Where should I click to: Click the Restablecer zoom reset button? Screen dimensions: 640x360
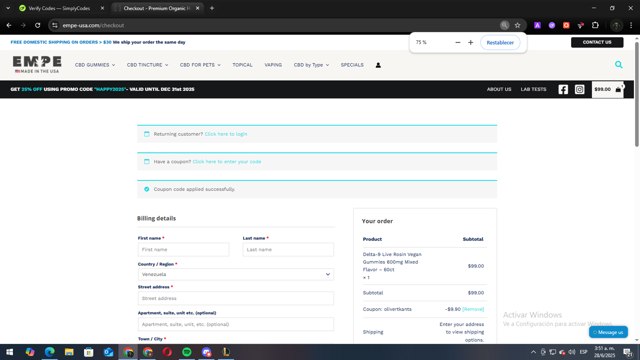500,42
